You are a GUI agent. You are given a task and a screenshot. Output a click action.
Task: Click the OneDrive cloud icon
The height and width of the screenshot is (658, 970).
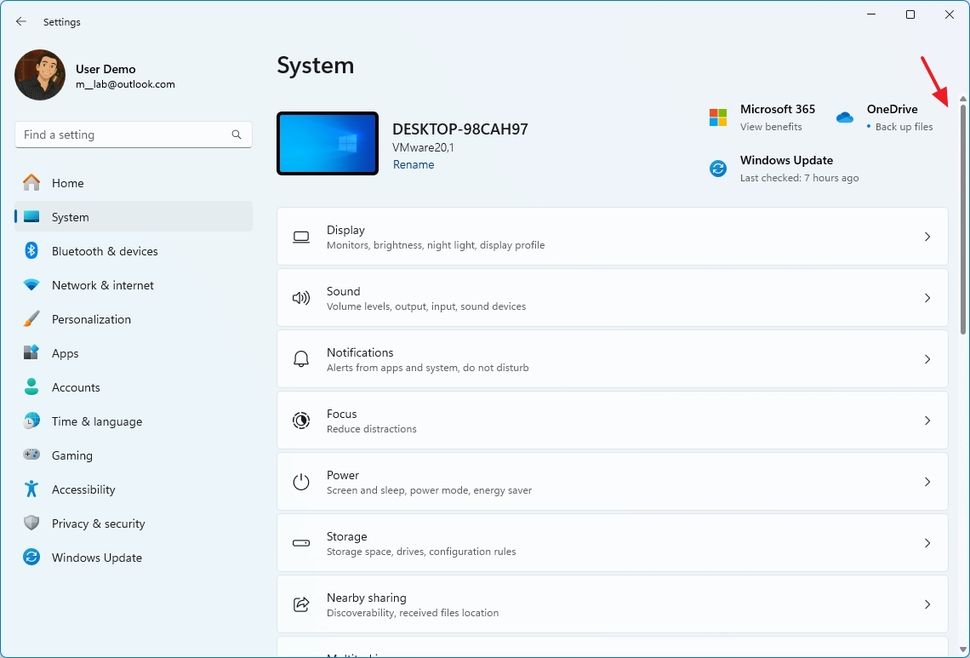844,117
